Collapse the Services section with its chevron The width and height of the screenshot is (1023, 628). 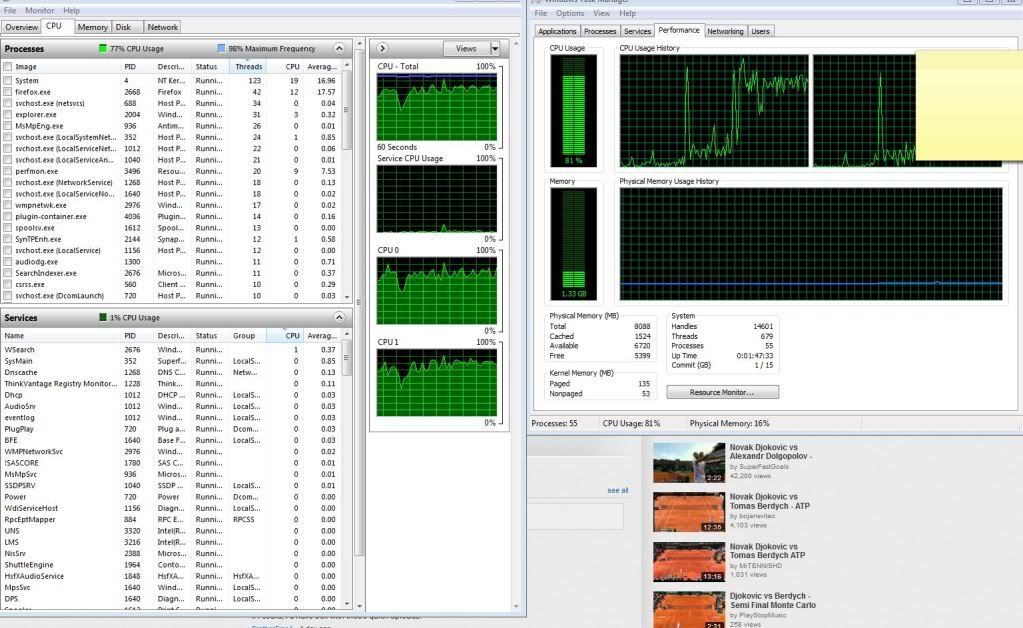[x=339, y=318]
